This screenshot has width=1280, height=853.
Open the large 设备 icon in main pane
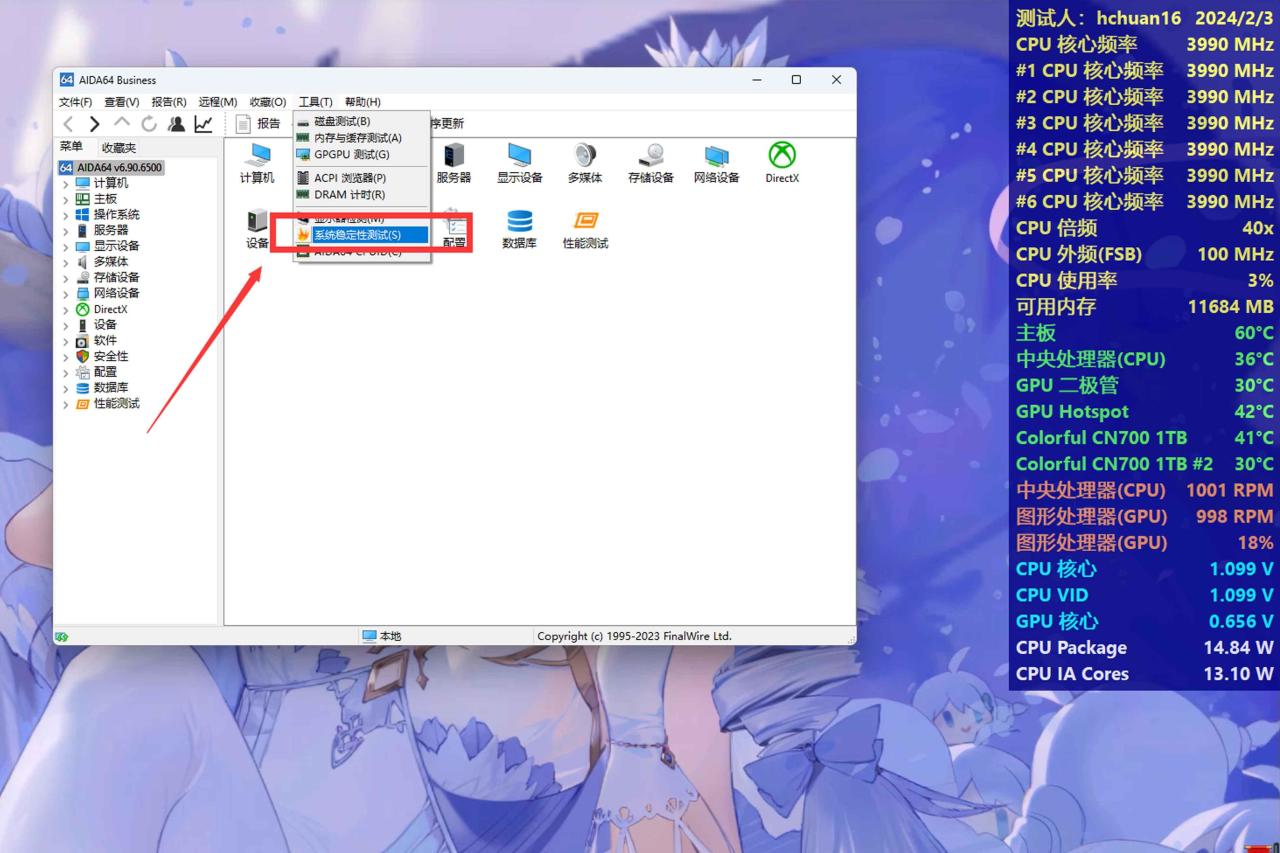(x=257, y=229)
